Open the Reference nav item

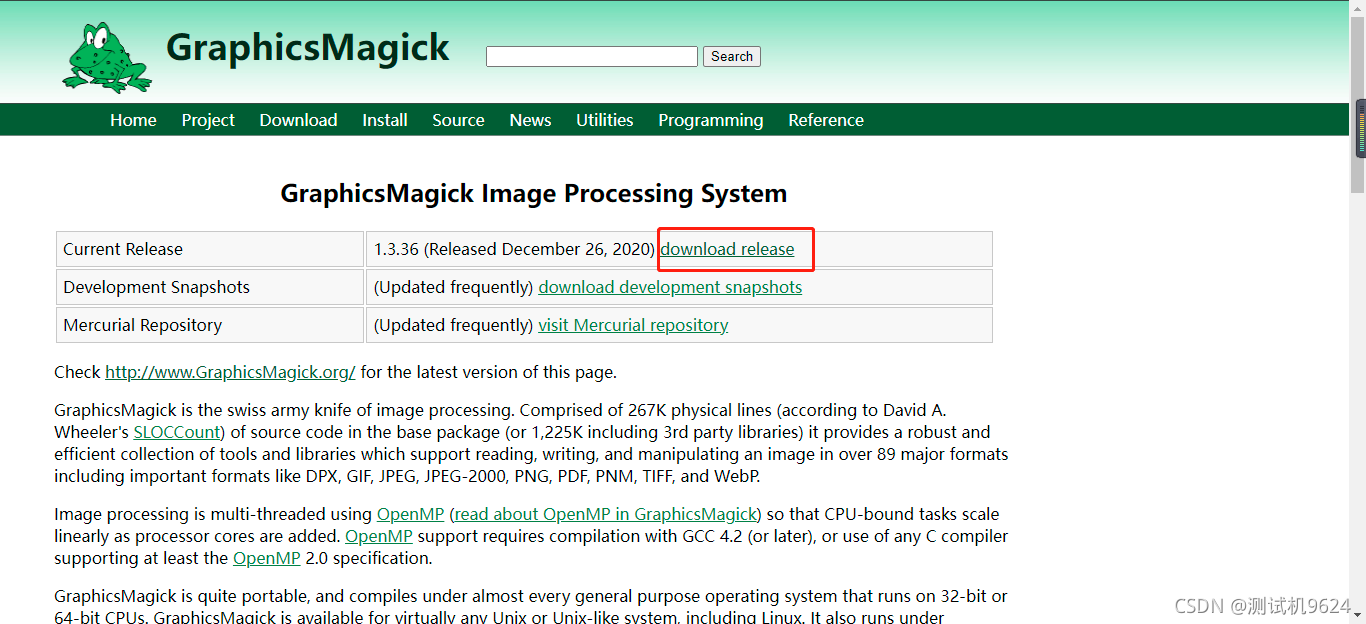tap(826, 120)
